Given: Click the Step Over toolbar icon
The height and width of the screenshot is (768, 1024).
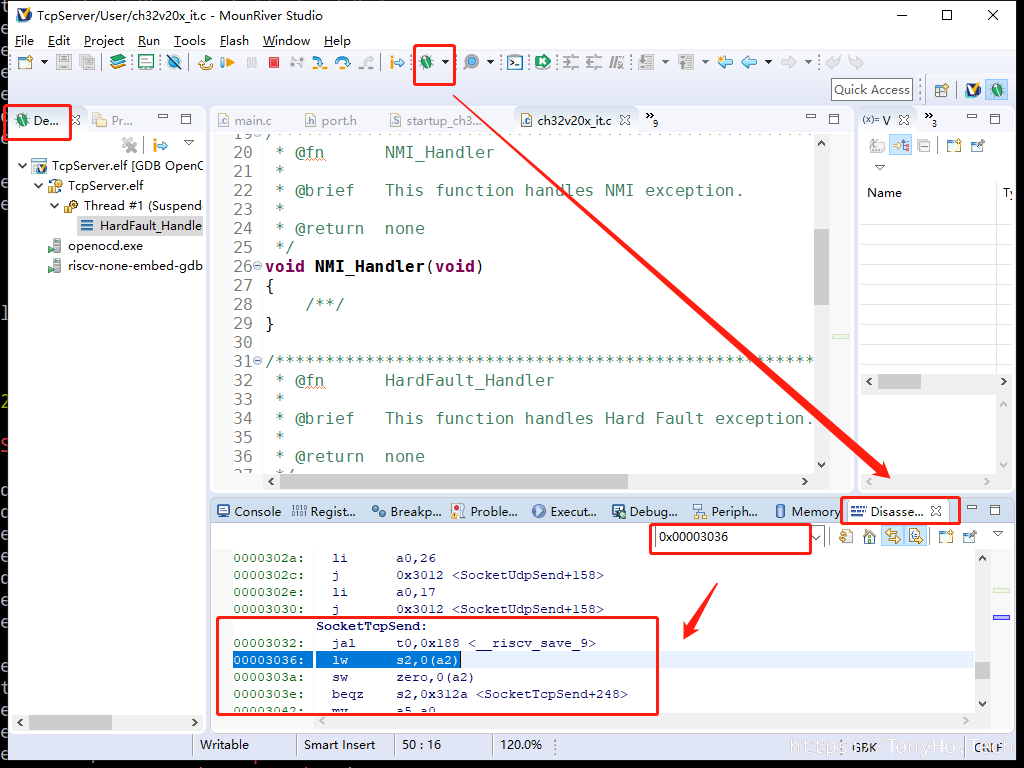Looking at the screenshot, I should pos(342,62).
